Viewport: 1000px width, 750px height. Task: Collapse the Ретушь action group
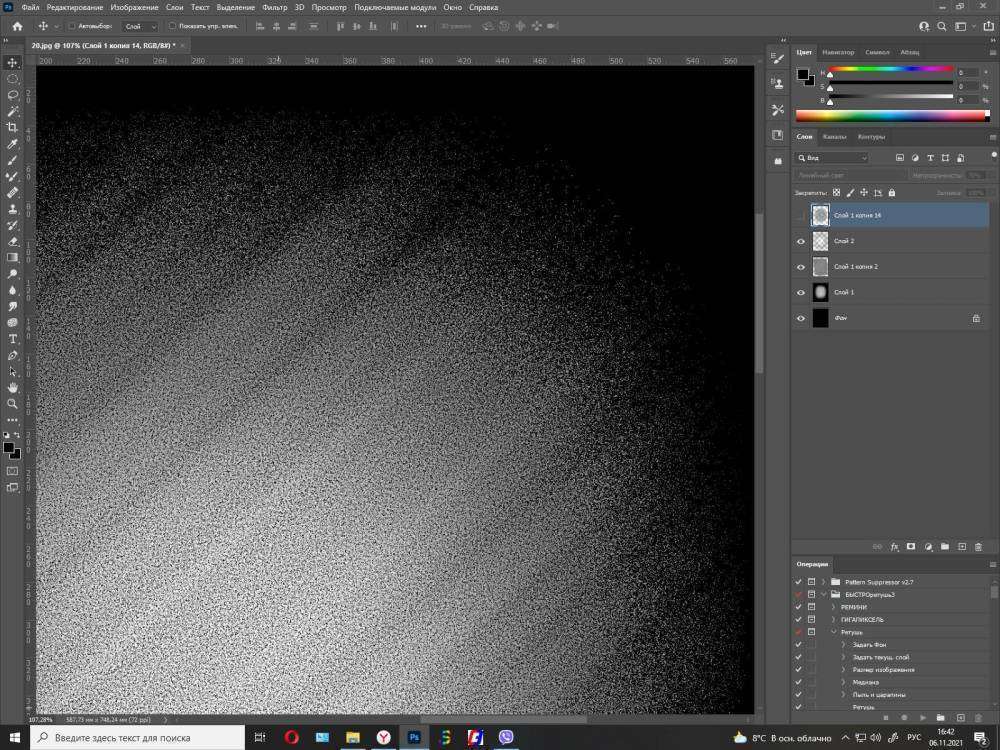coord(833,632)
